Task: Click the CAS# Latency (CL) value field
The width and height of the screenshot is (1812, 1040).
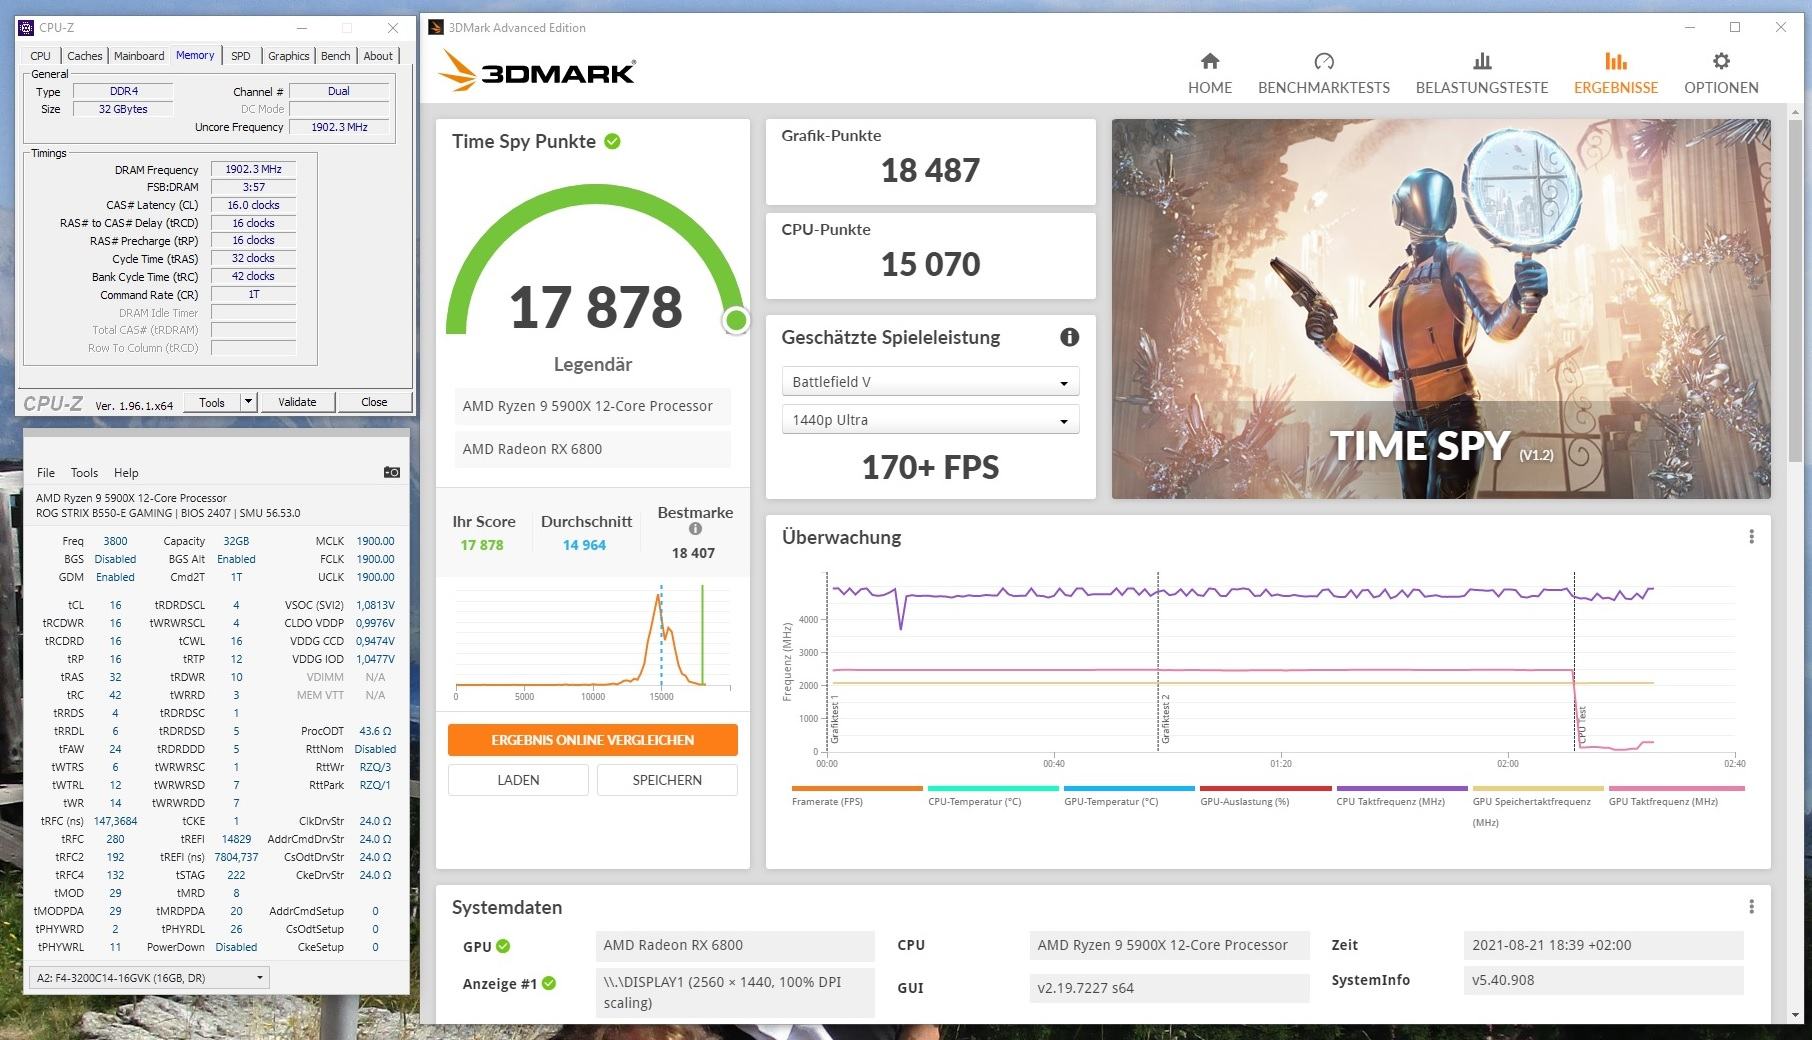Action: (253, 205)
